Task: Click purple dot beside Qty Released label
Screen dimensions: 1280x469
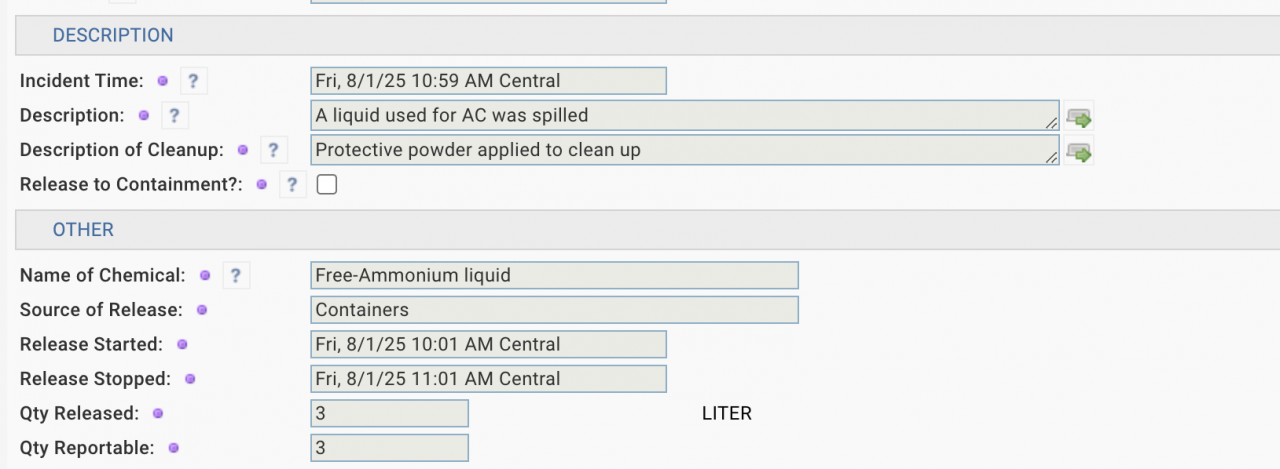Action: [x=157, y=413]
